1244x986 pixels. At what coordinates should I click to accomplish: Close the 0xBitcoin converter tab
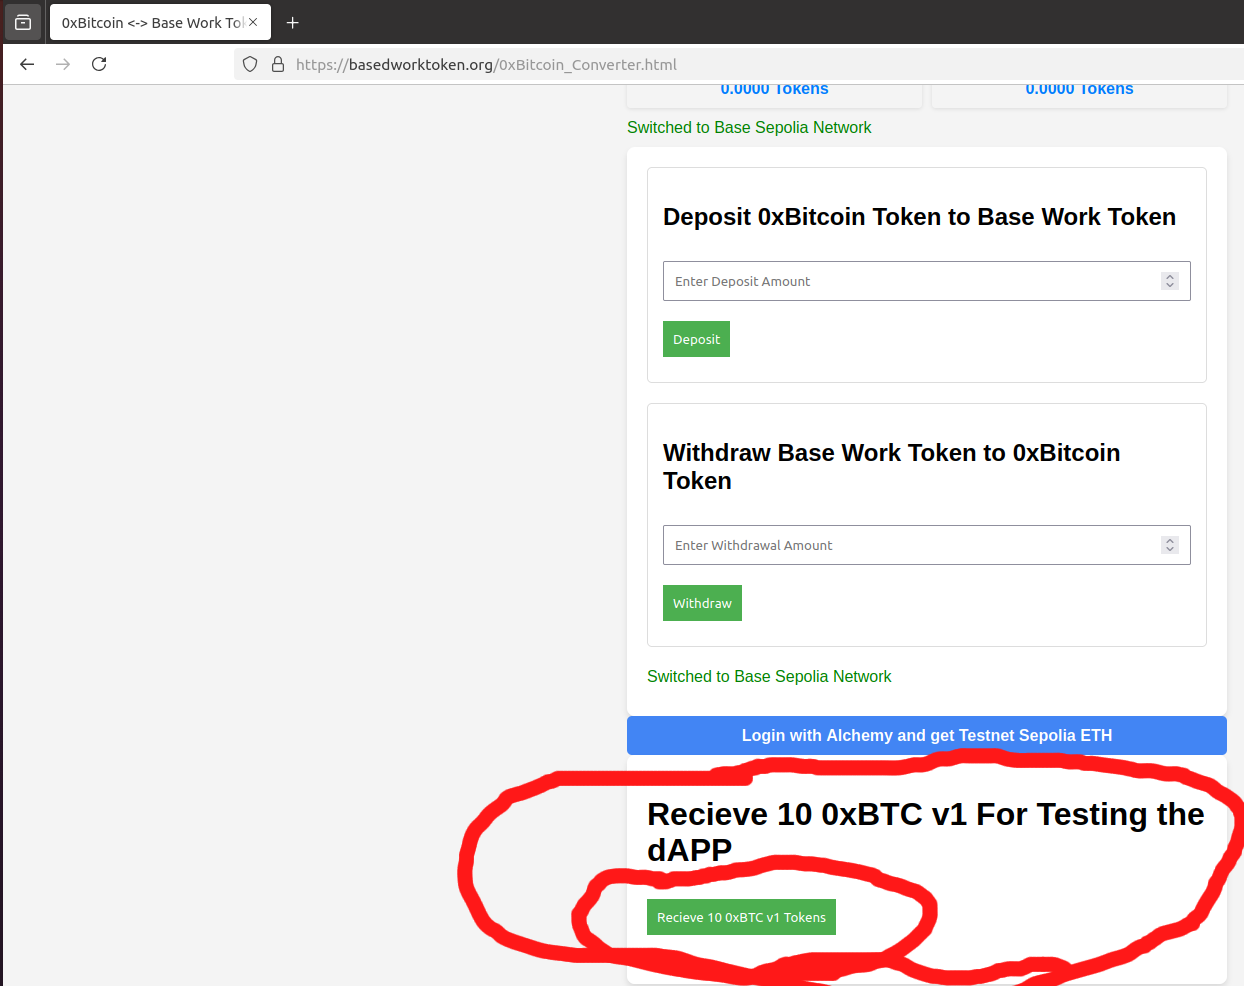click(x=253, y=22)
